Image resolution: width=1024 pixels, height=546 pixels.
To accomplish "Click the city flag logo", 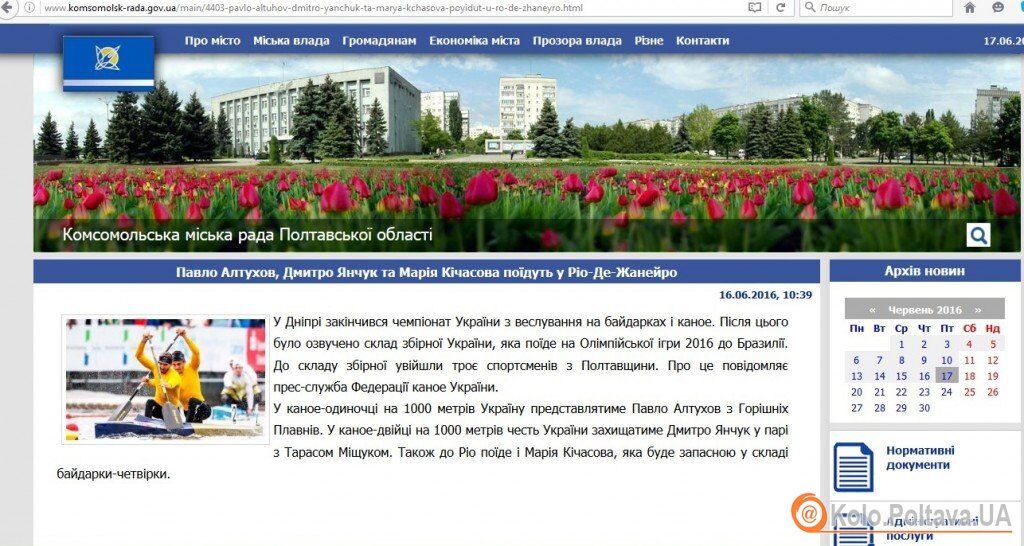I will click(x=108, y=63).
